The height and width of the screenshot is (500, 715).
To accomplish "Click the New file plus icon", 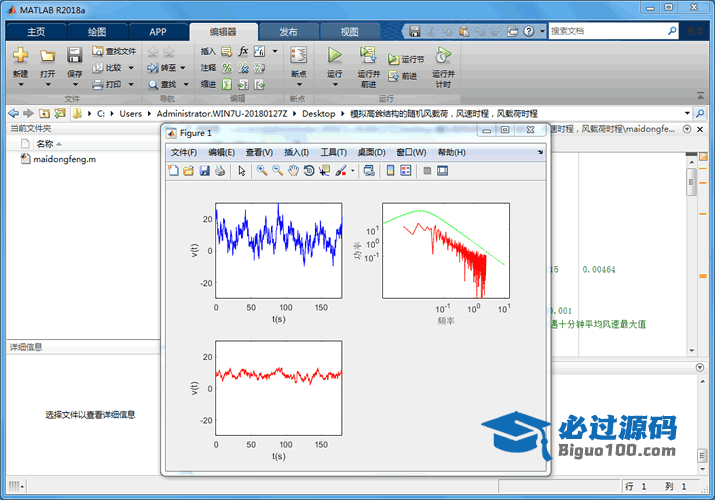I will (x=20, y=56).
